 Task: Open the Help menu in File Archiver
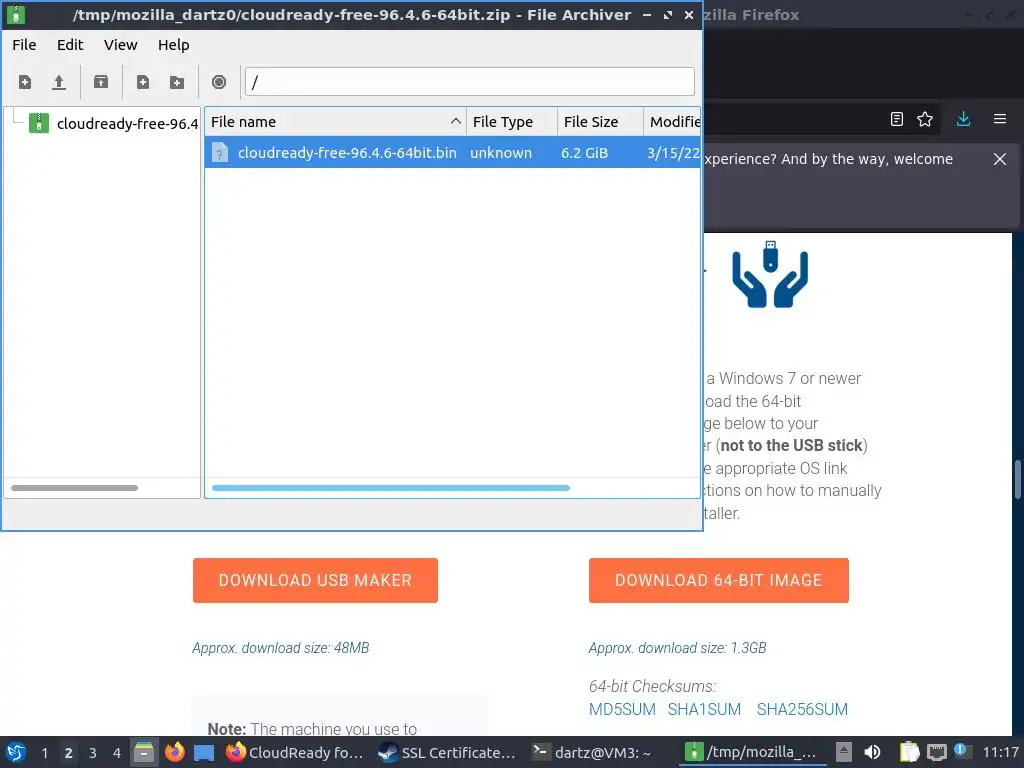174,45
